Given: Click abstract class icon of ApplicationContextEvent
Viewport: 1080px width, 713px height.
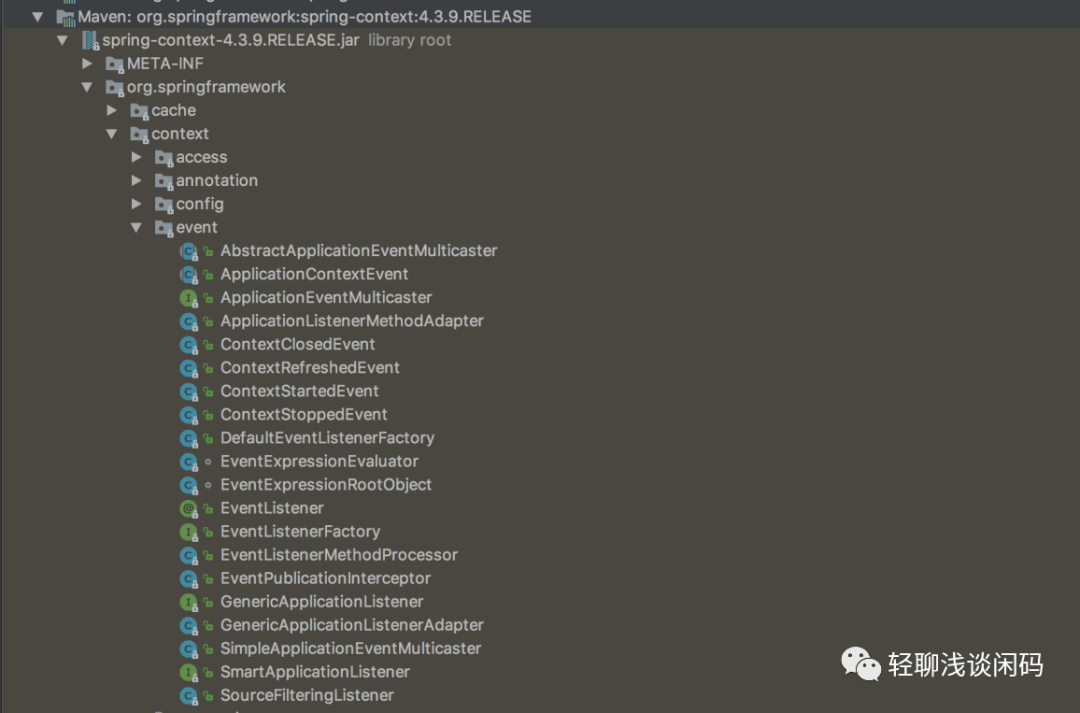Looking at the screenshot, I should 189,275.
